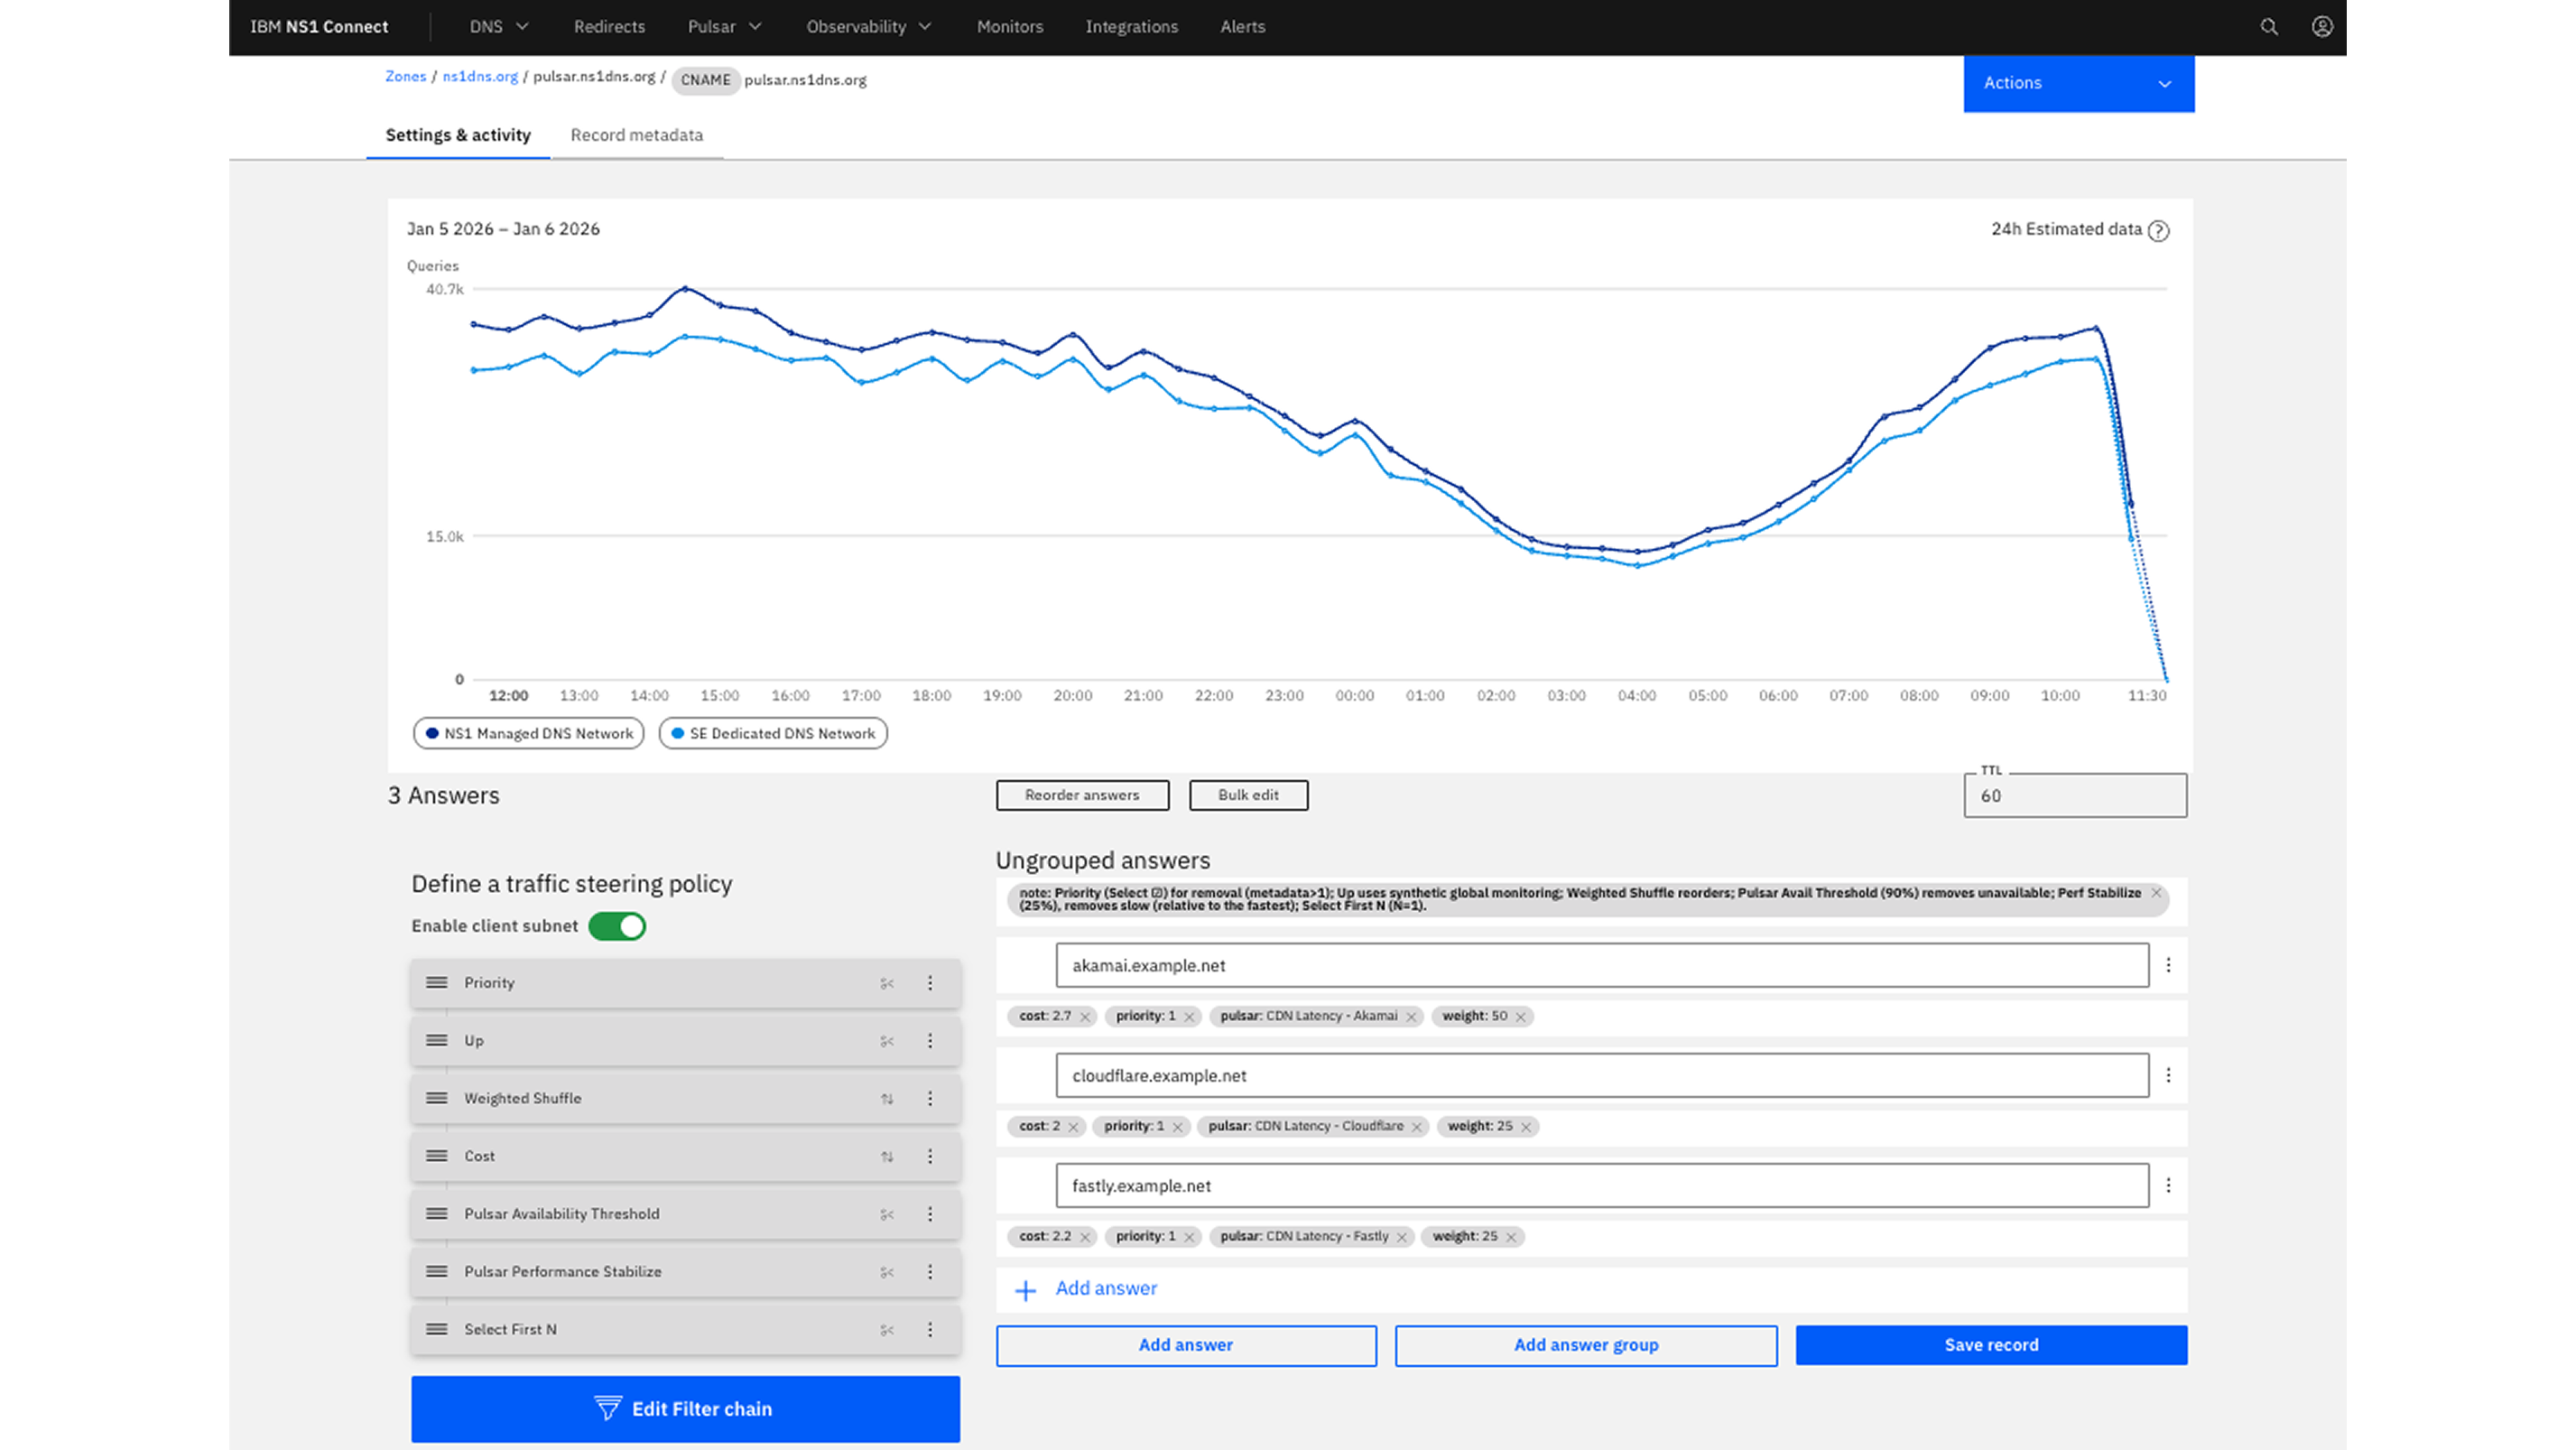Screen dimensions: 2576x1450
Task: Expand the Observability menu
Action: (x=868, y=27)
